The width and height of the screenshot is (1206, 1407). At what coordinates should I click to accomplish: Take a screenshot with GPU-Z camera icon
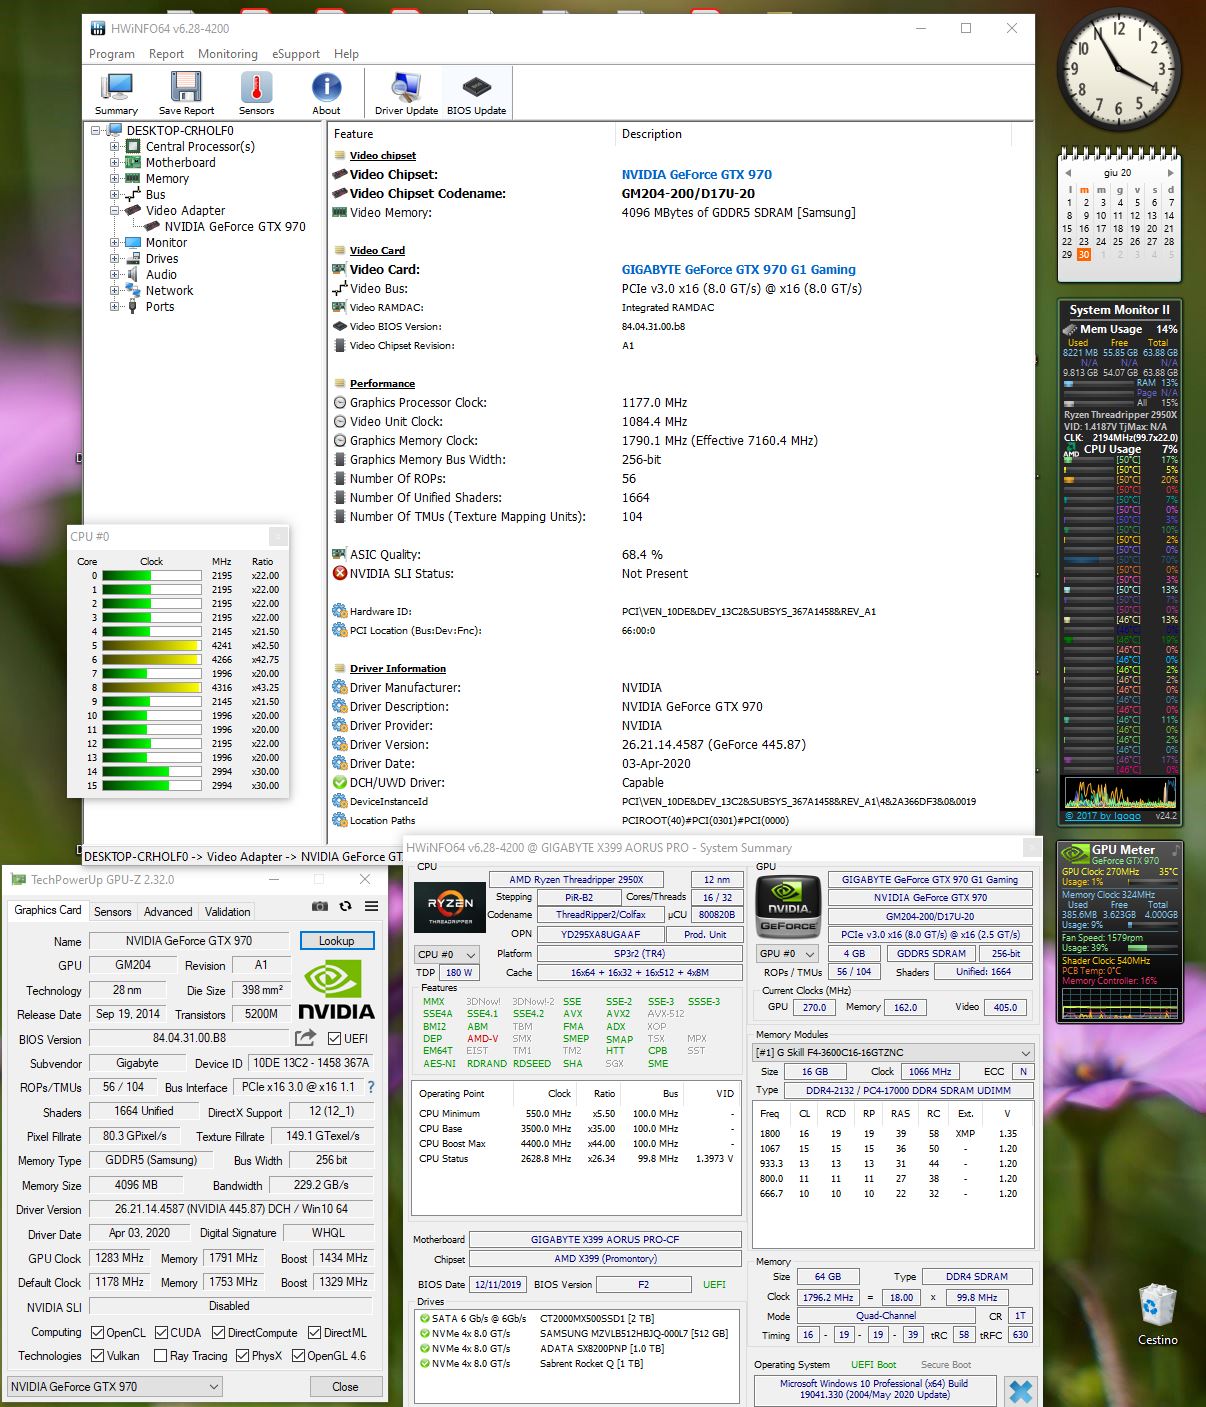click(x=320, y=906)
